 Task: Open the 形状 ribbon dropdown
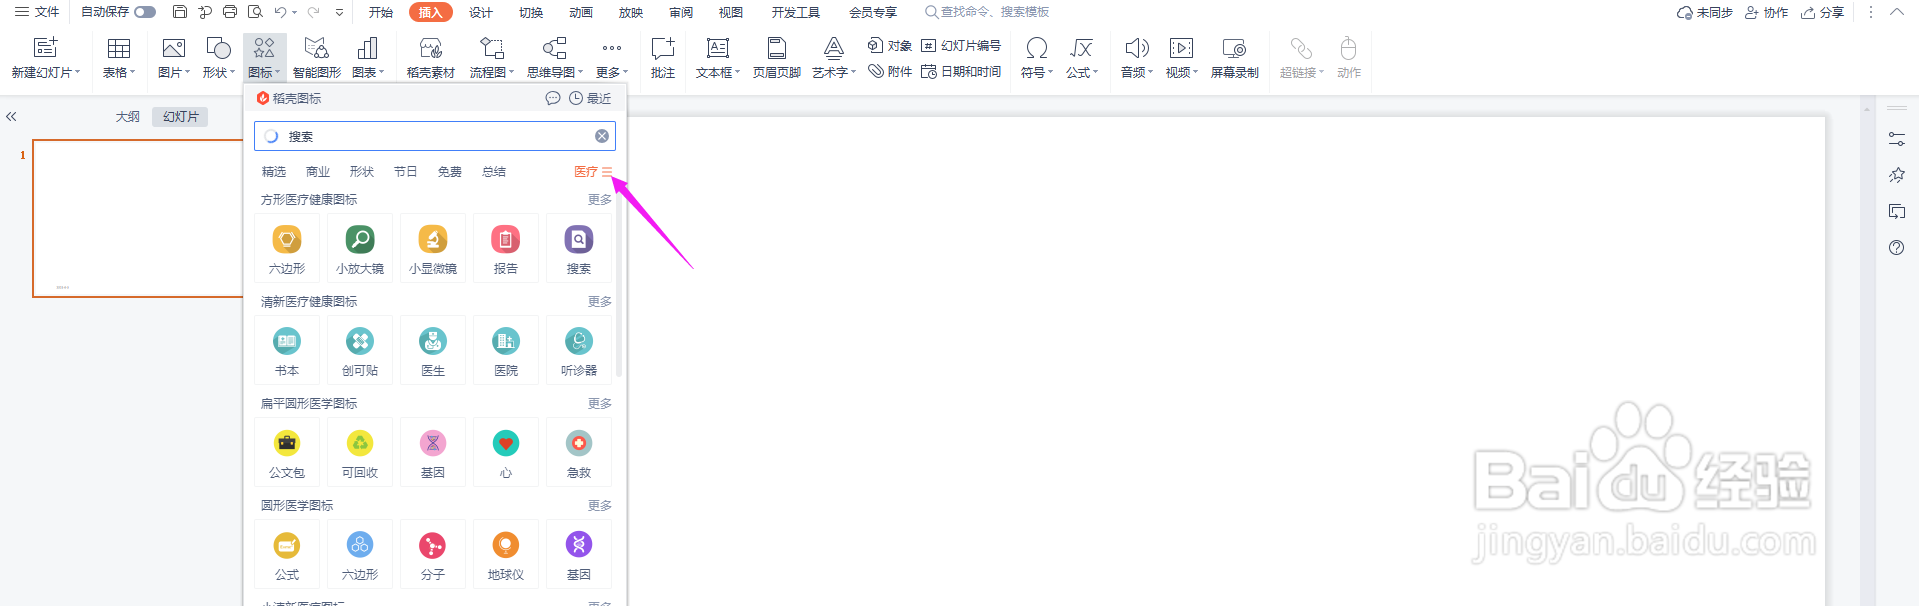(x=219, y=58)
